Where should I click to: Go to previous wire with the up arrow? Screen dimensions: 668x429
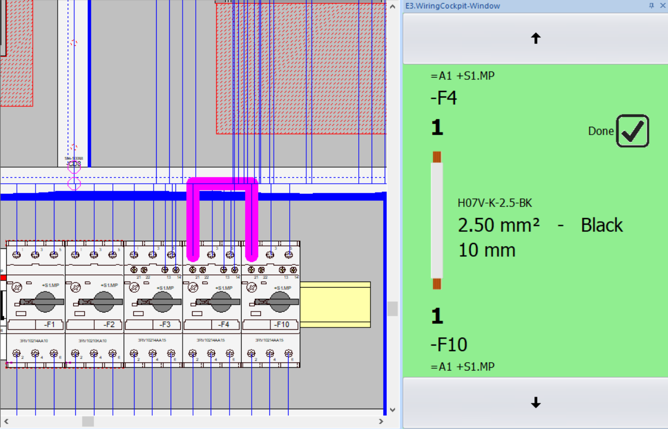535,39
